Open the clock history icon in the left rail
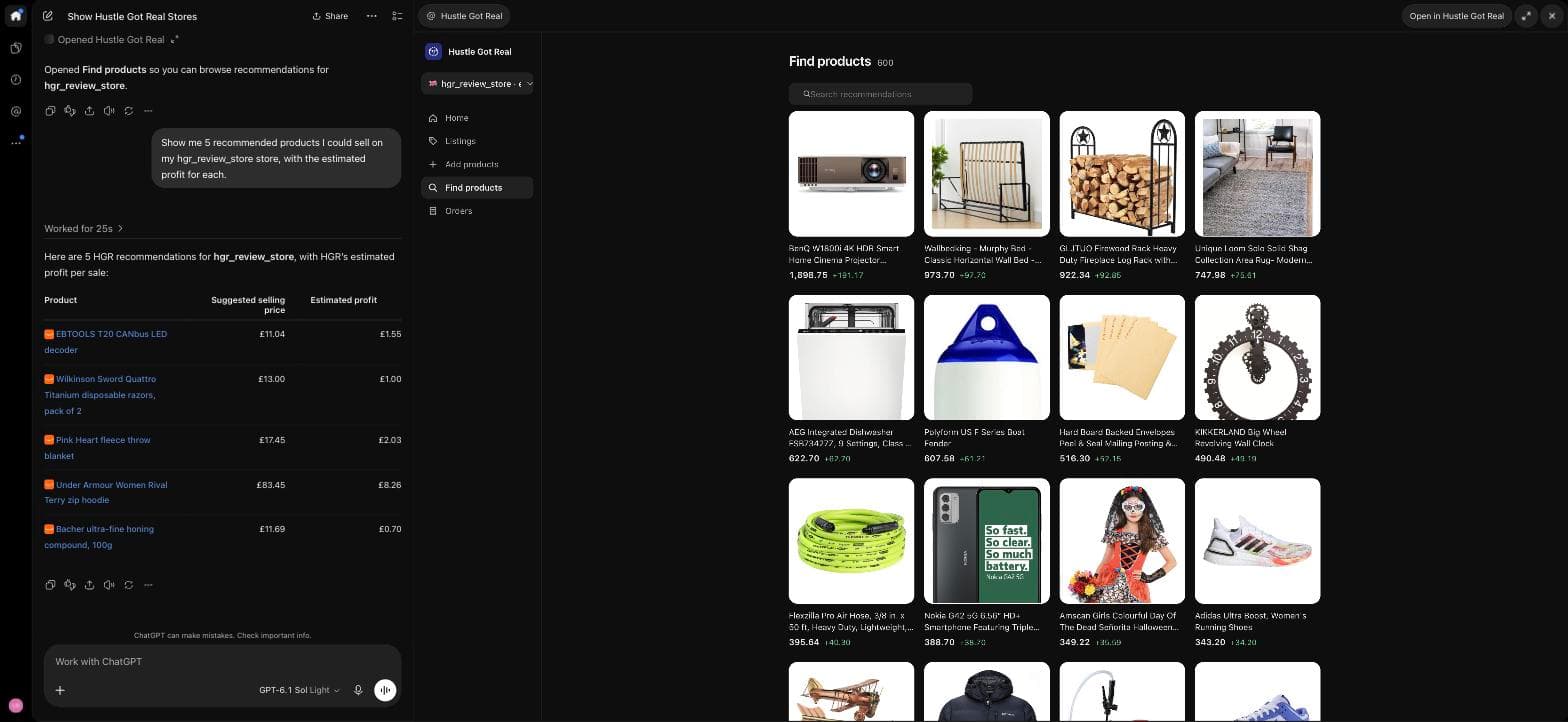 16,79
